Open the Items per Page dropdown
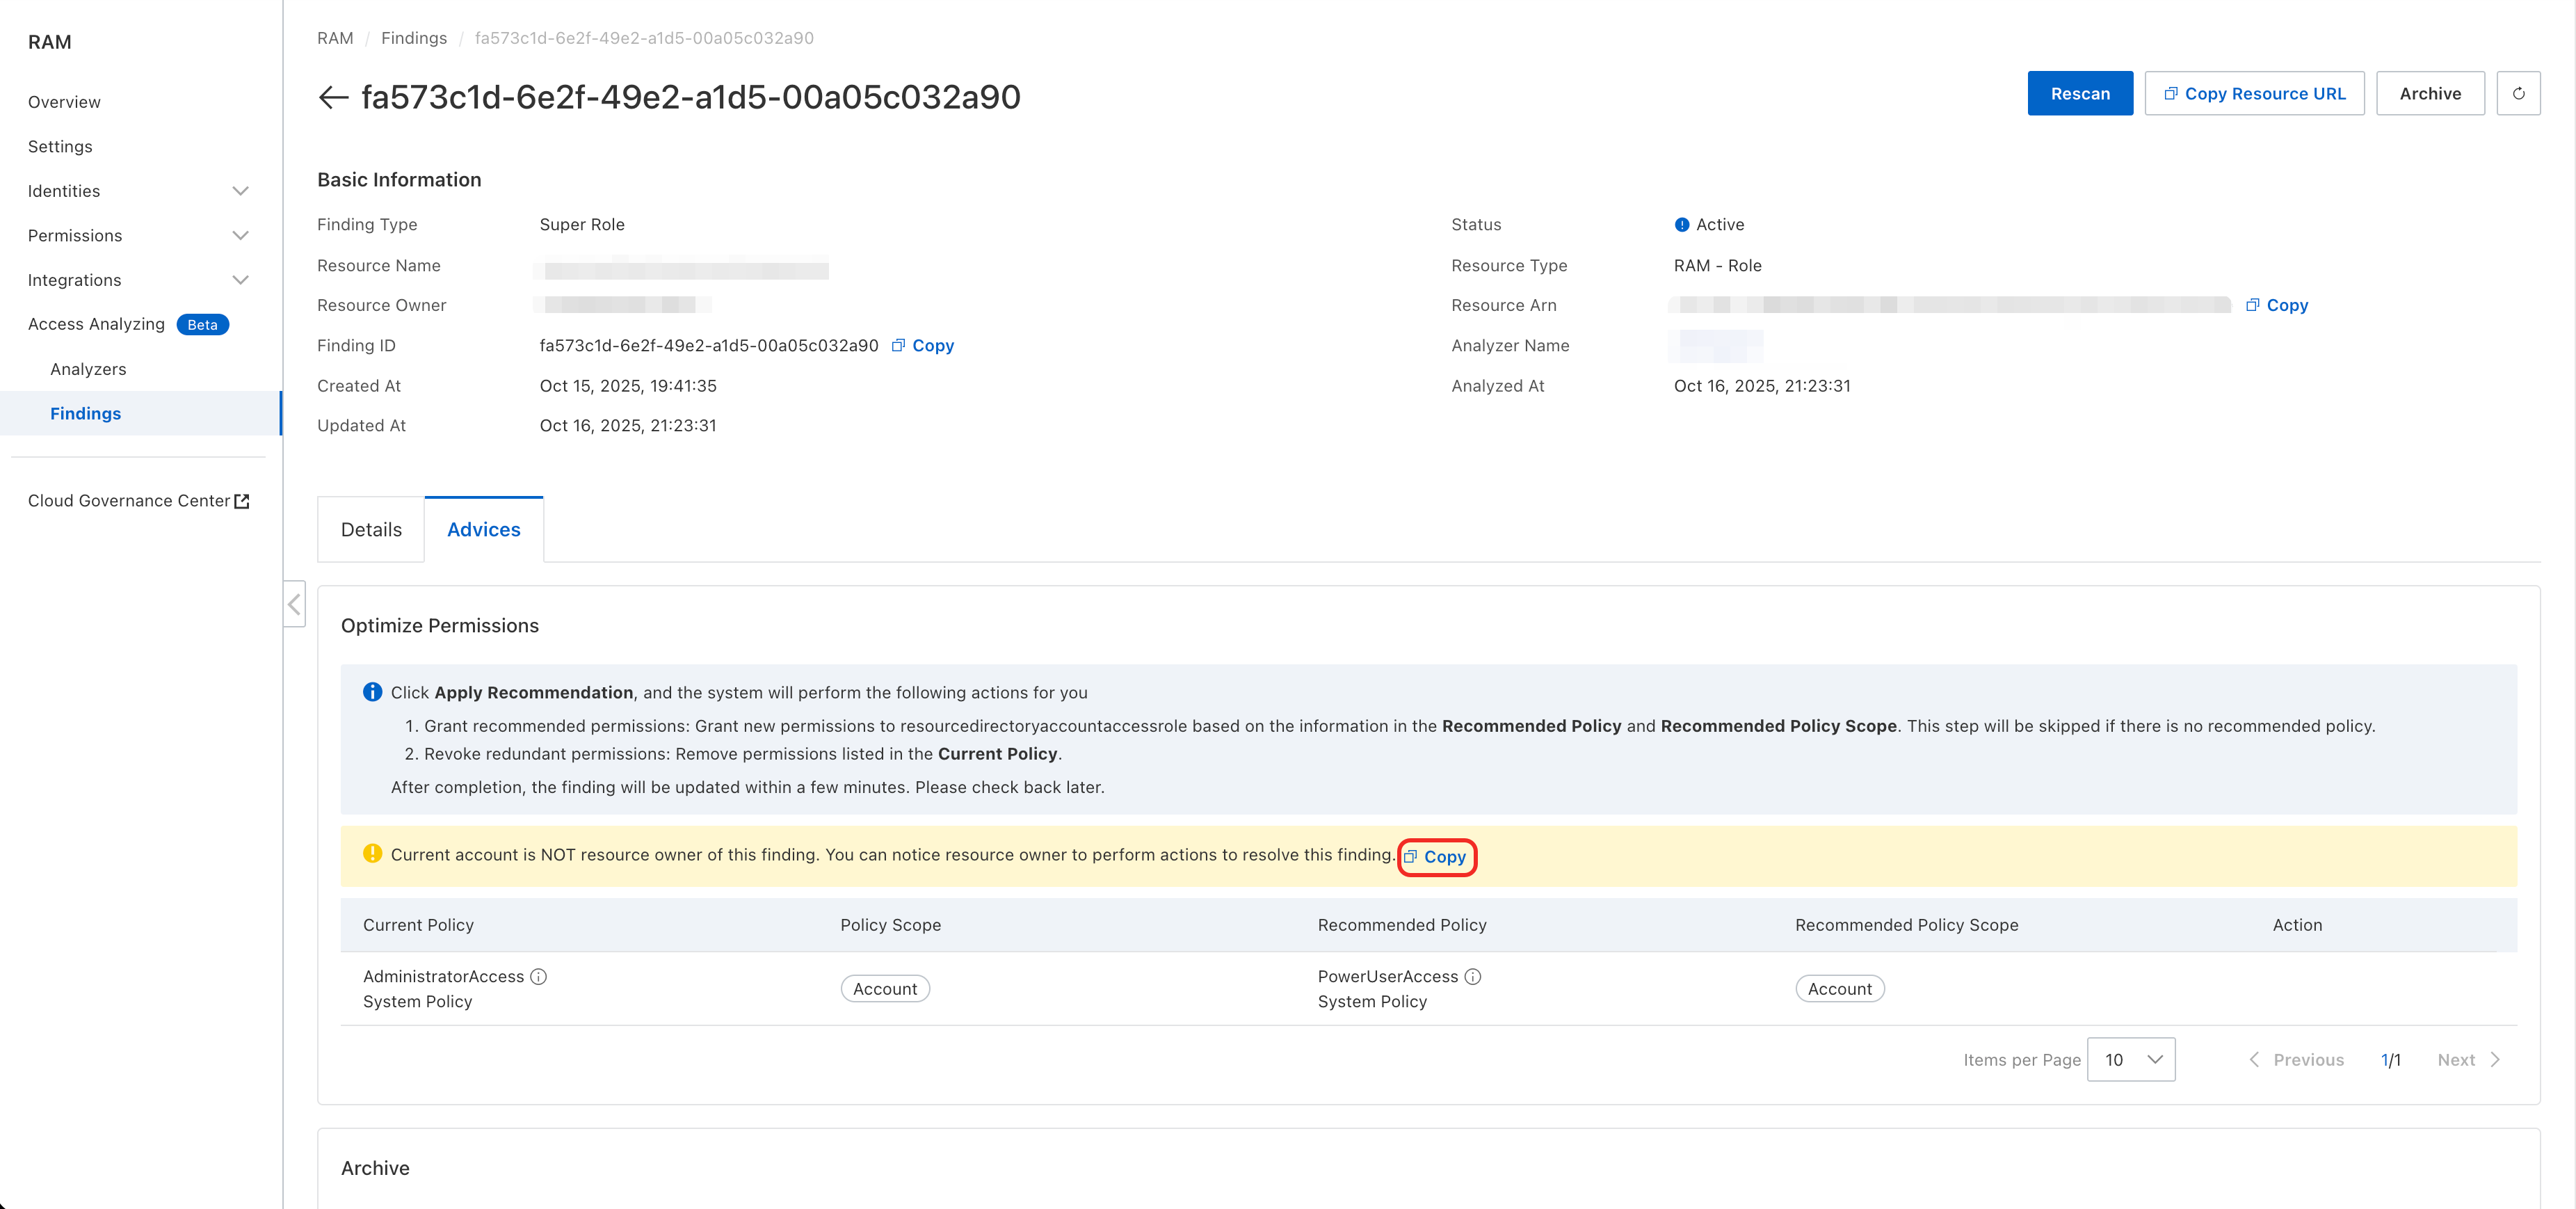2576x1209 pixels. (2130, 1059)
